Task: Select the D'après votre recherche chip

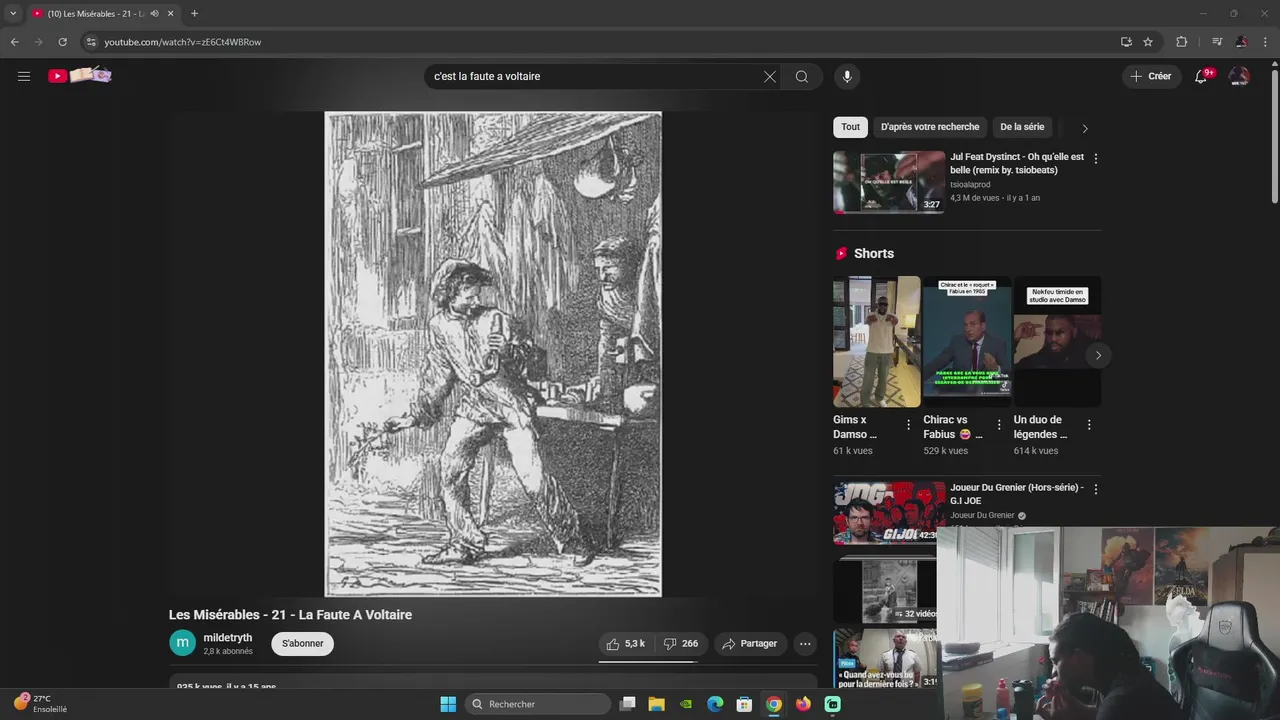Action: coord(930,127)
